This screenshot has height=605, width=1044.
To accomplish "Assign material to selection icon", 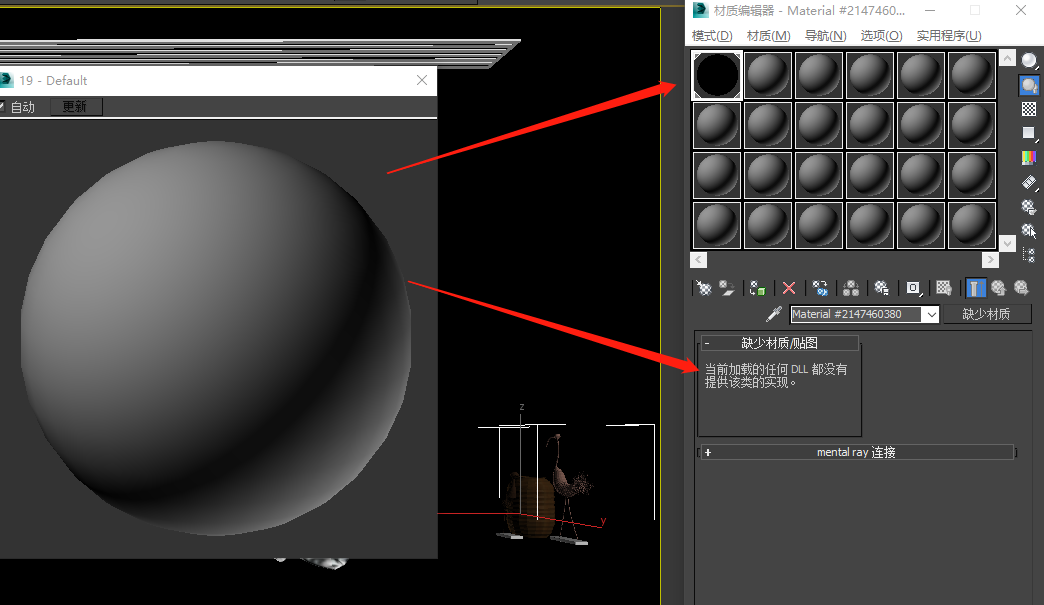I will pos(758,288).
